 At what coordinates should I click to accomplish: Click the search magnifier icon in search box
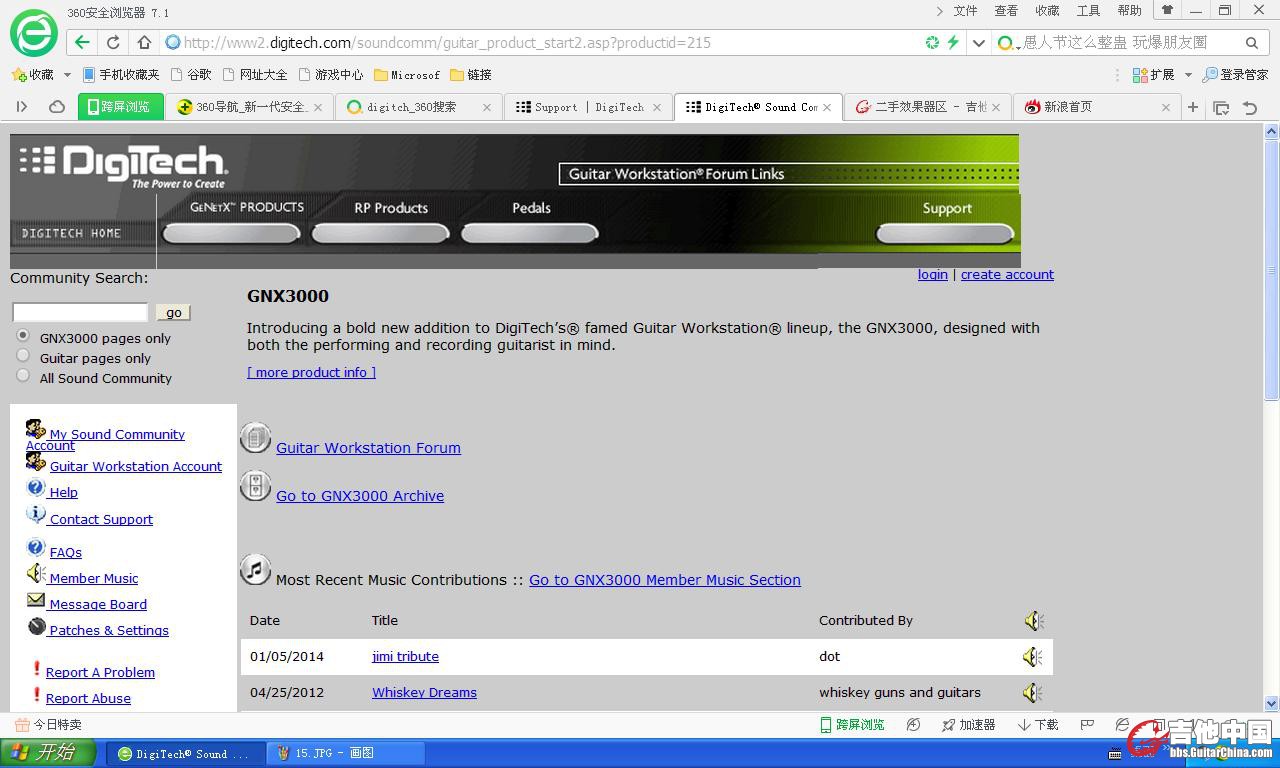(1251, 43)
